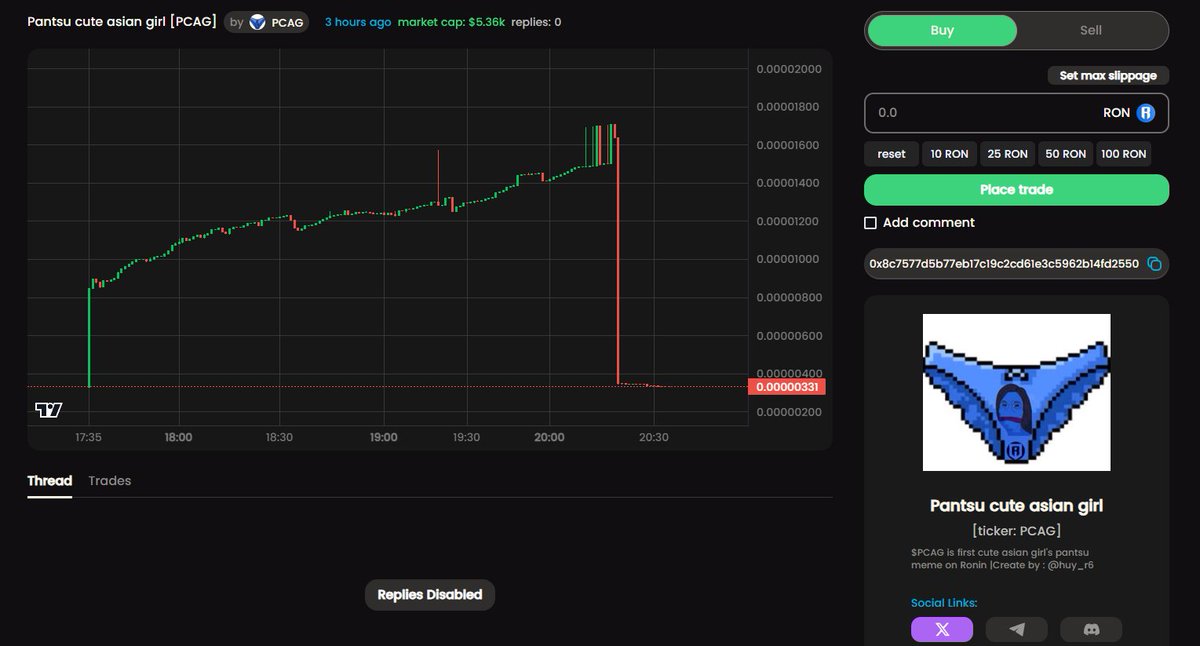Add 25 RON to the amount
The height and width of the screenshot is (646, 1200).
click(x=1006, y=153)
